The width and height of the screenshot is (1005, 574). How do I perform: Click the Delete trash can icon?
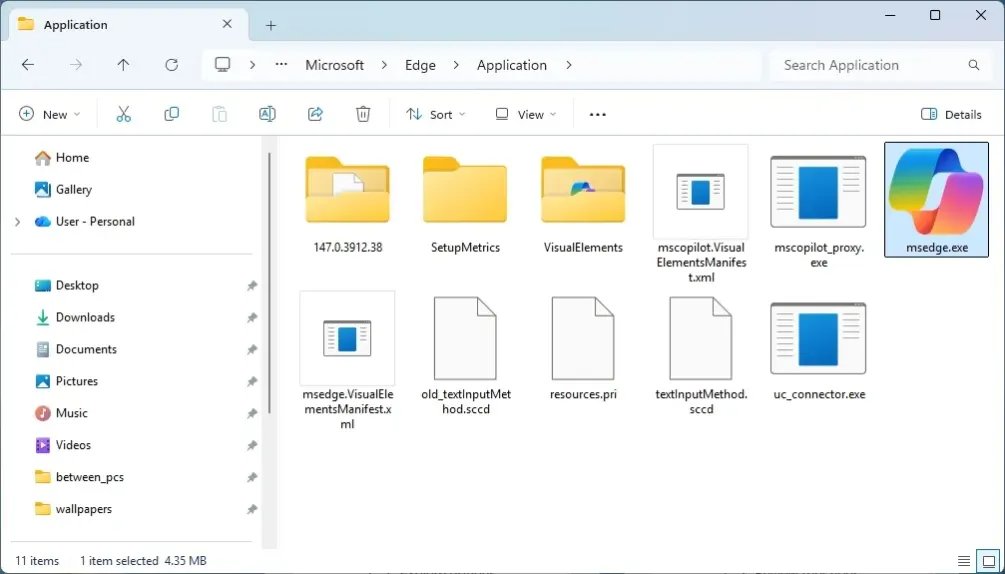coord(364,114)
